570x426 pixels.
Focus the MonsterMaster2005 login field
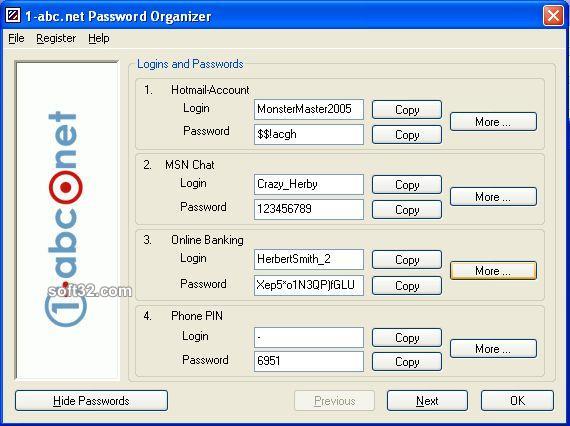tap(309, 109)
